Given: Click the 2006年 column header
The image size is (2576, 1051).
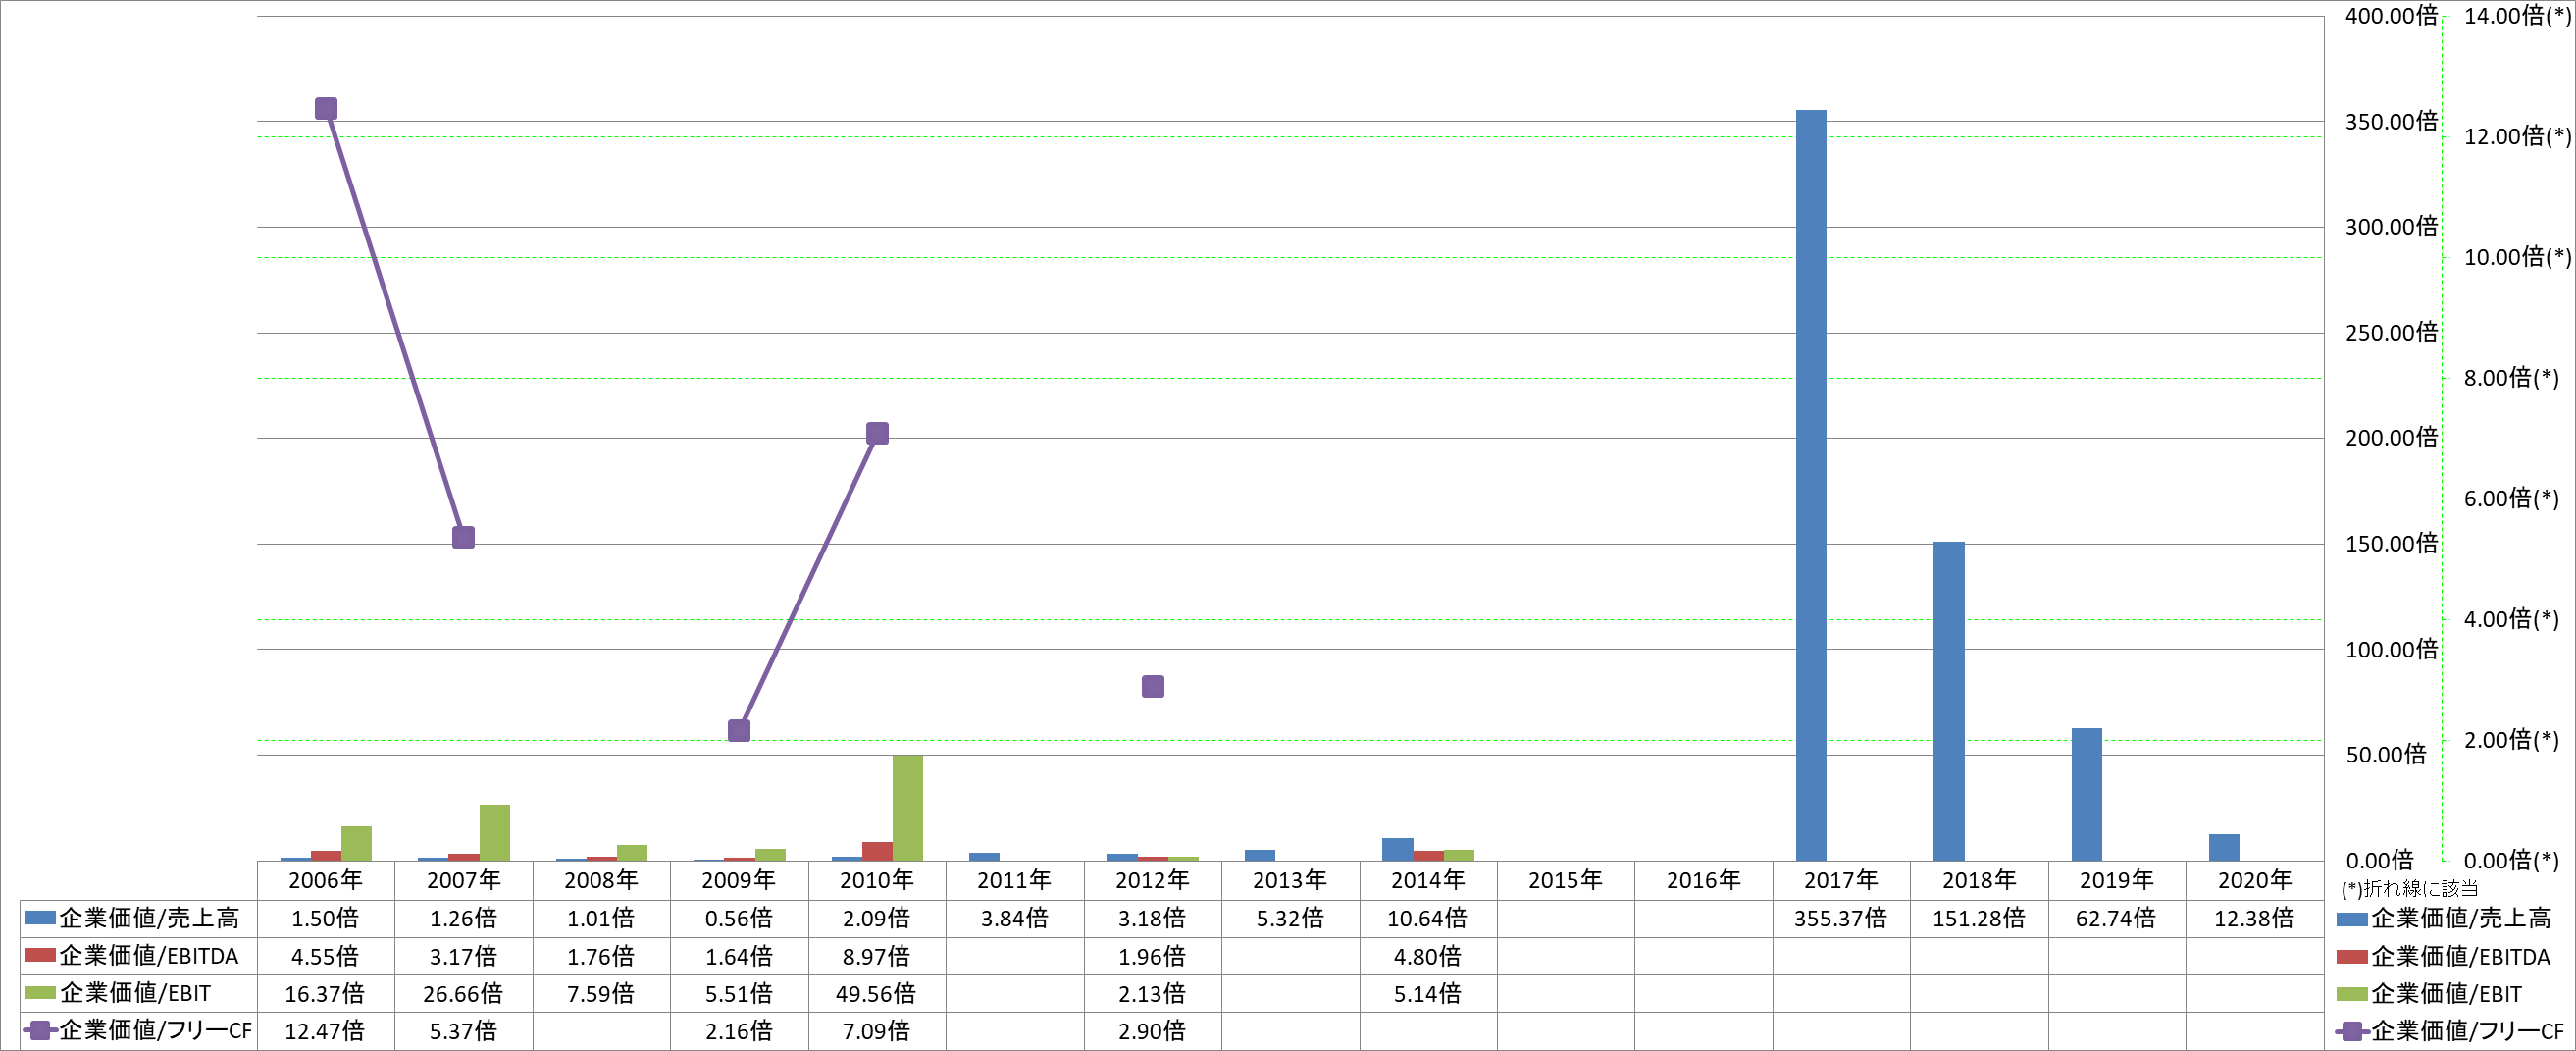Looking at the screenshot, I should (x=326, y=880).
